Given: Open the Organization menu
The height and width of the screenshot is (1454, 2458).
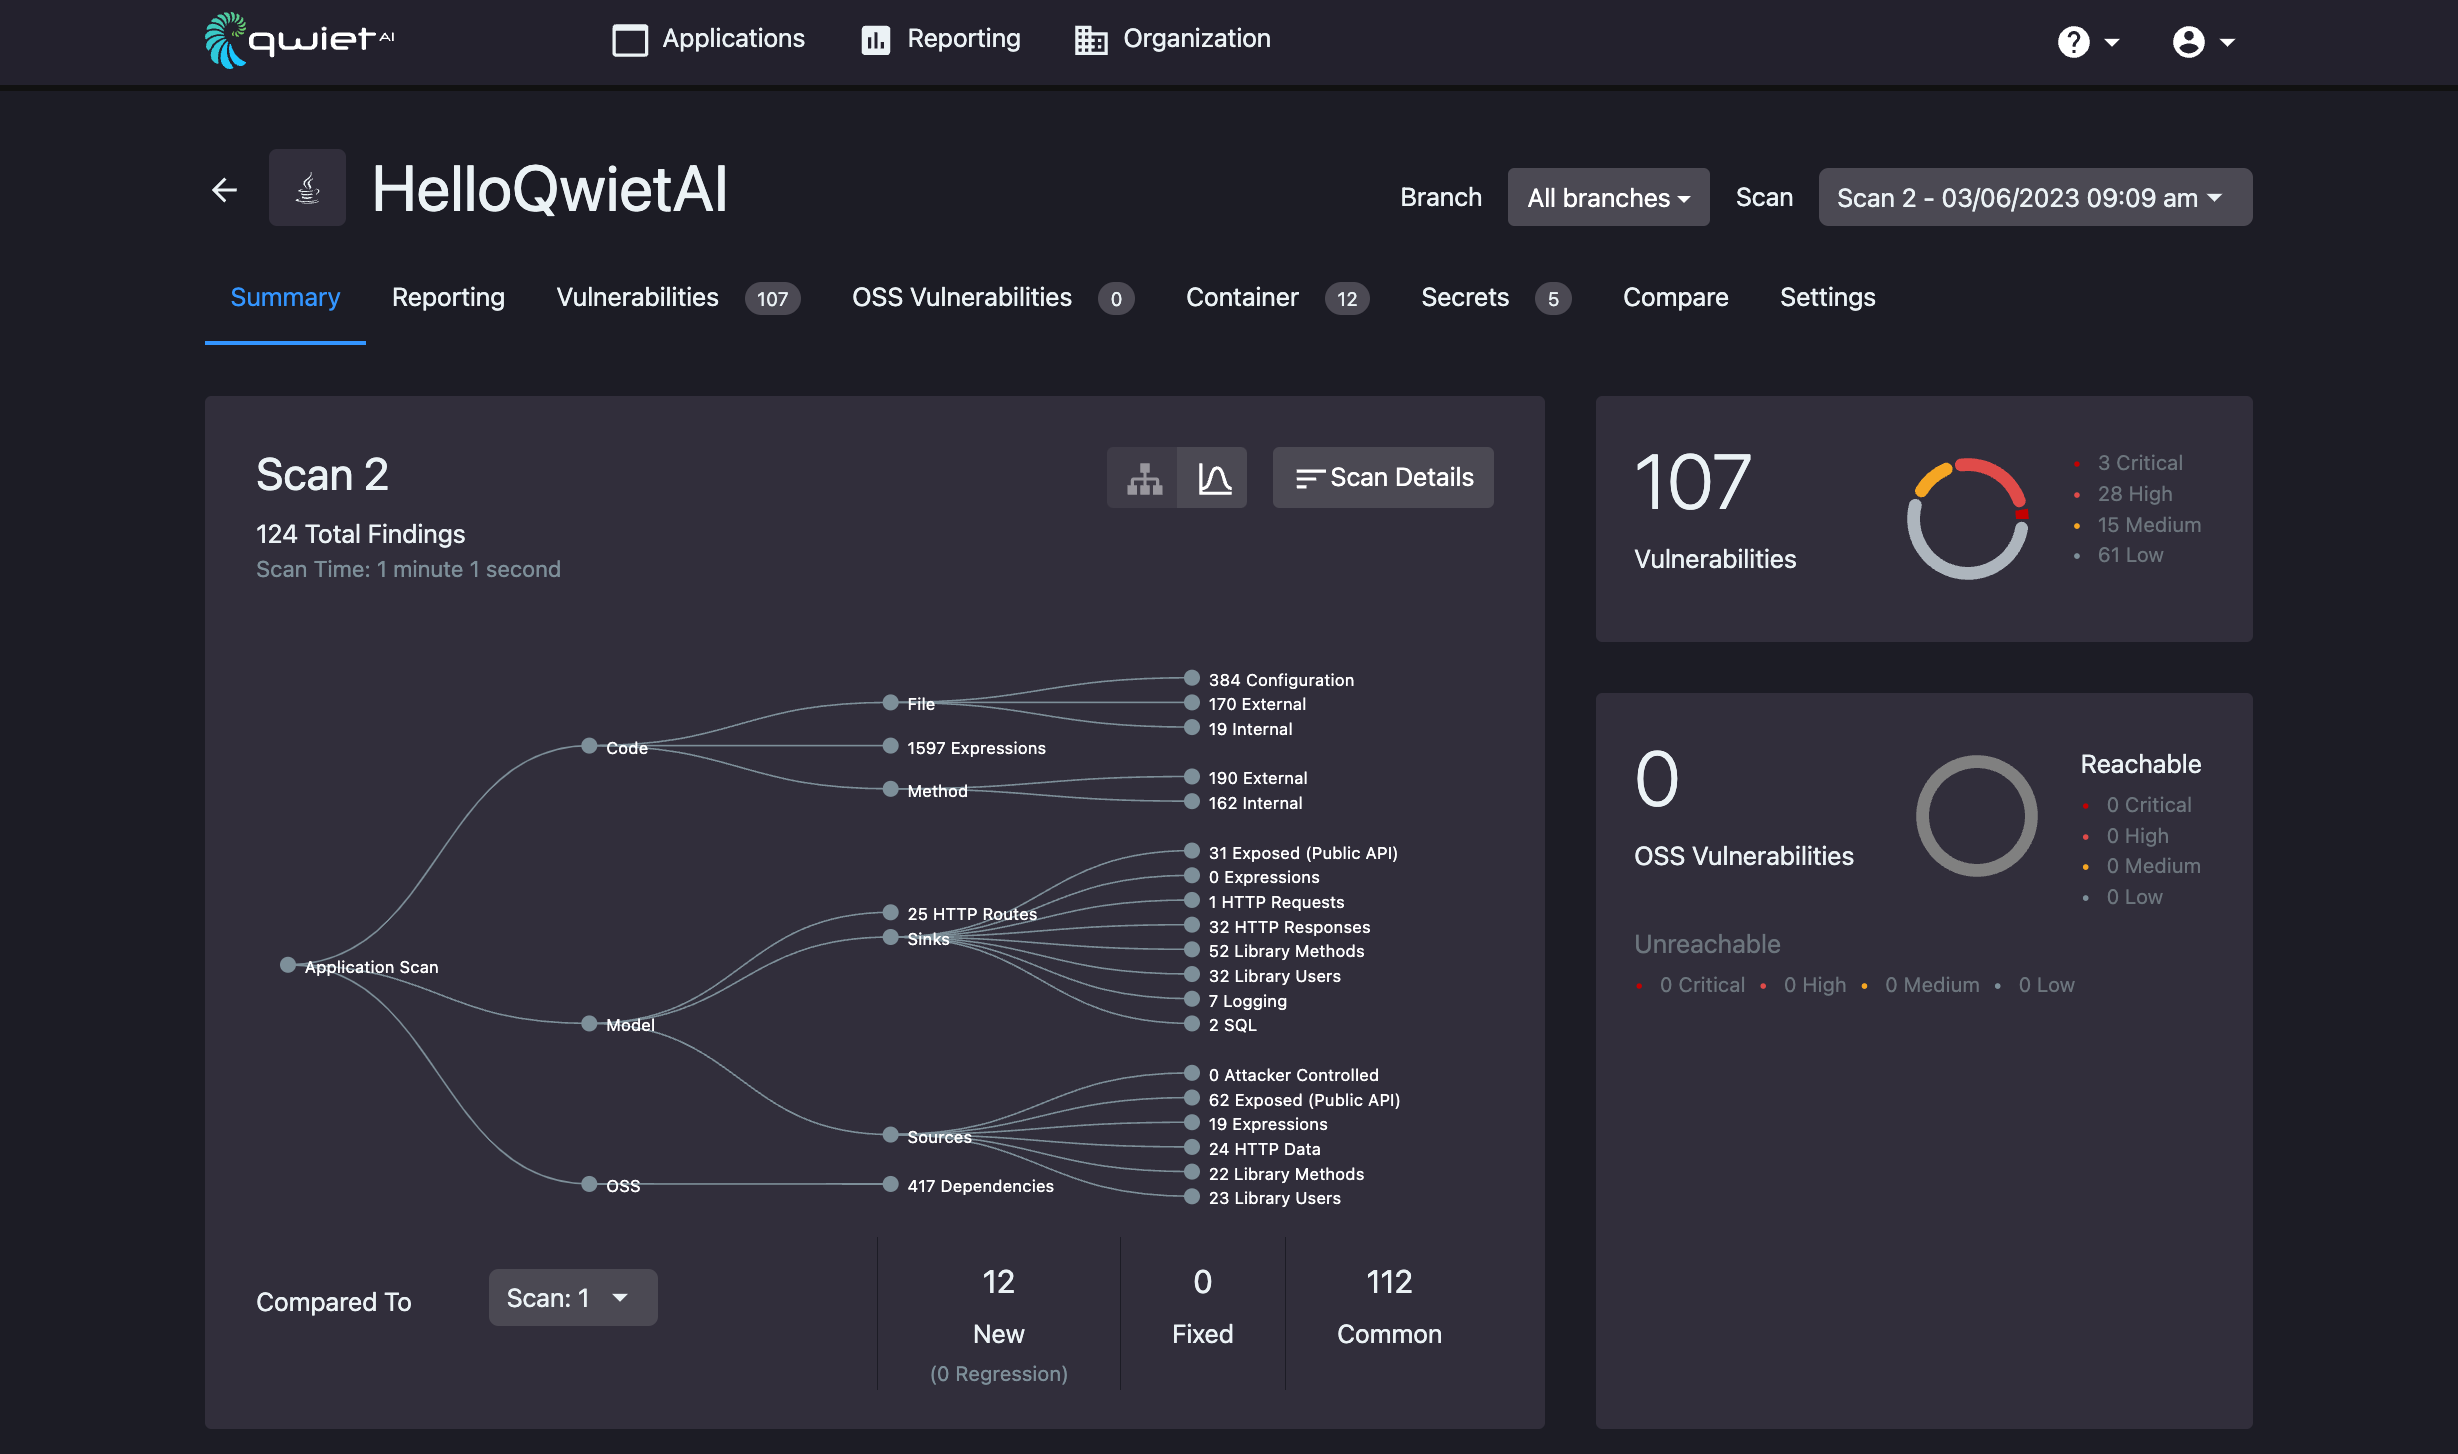Looking at the screenshot, I should pyautogui.click(x=1173, y=39).
